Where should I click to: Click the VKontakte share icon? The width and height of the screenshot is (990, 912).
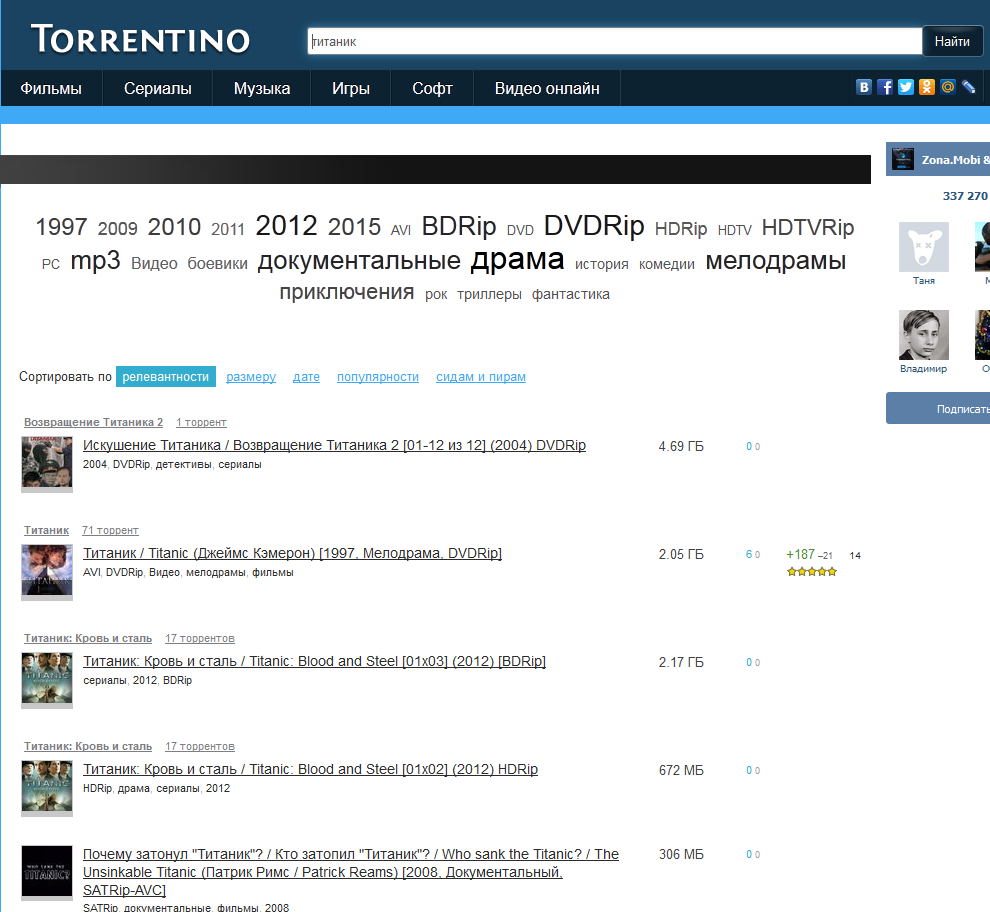click(x=864, y=87)
